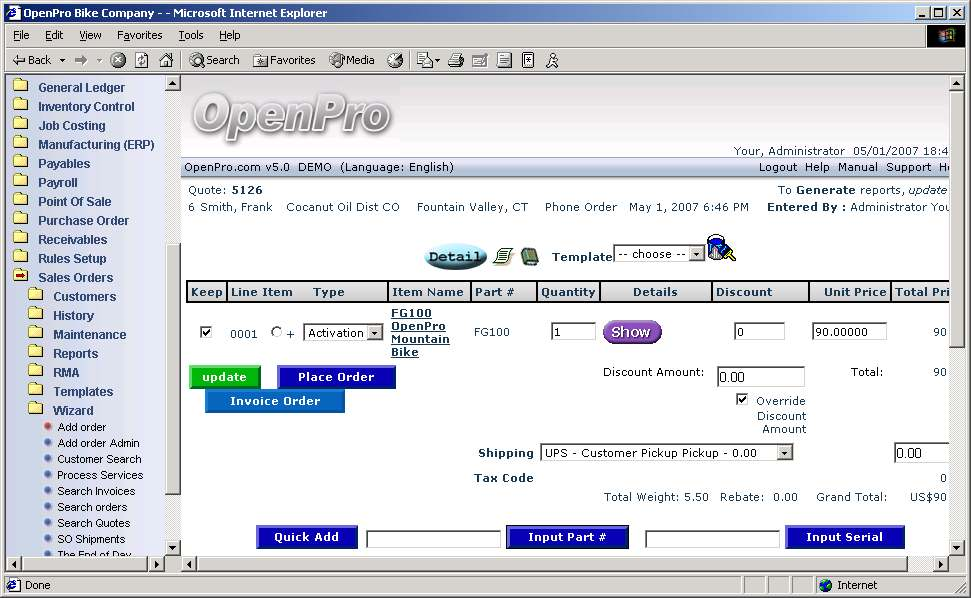Open the History toolbar icon
This screenshot has width=971, height=598.
point(395,60)
